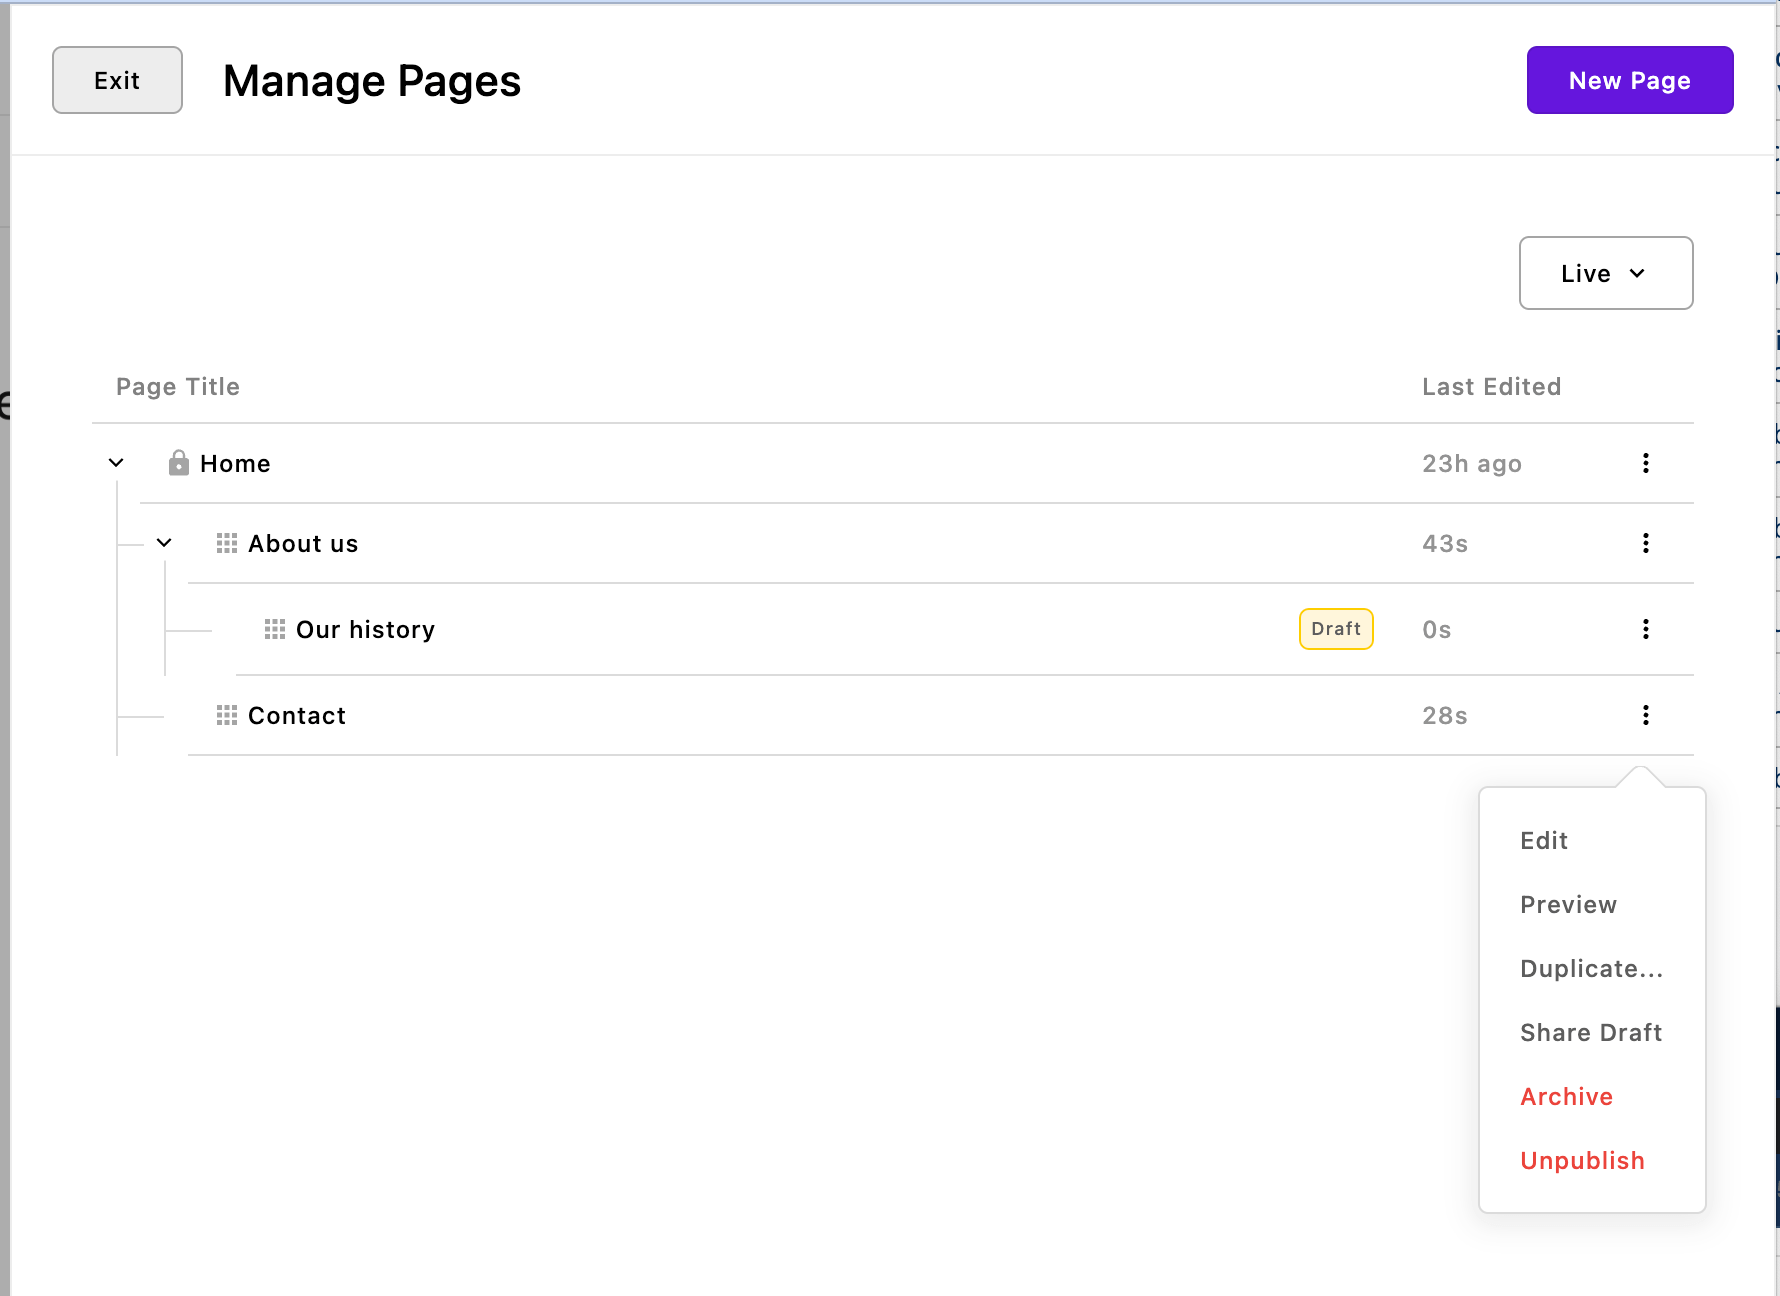Screen dimensions: 1780x1296
Task: Choose Preview in the context menu
Action: point(1568,904)
